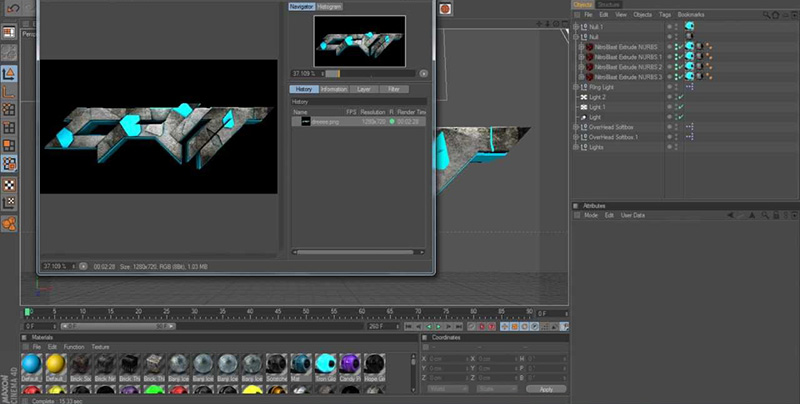
Task: Toggle the check on NitroBlast Extrude NURBS 2
Action: click(681, 67)
